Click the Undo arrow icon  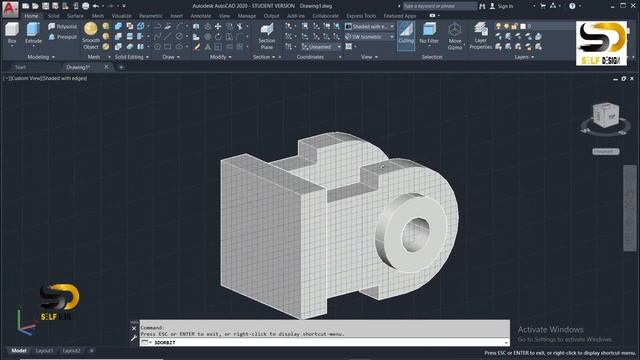pyautogui.click(x=96, y=6)
